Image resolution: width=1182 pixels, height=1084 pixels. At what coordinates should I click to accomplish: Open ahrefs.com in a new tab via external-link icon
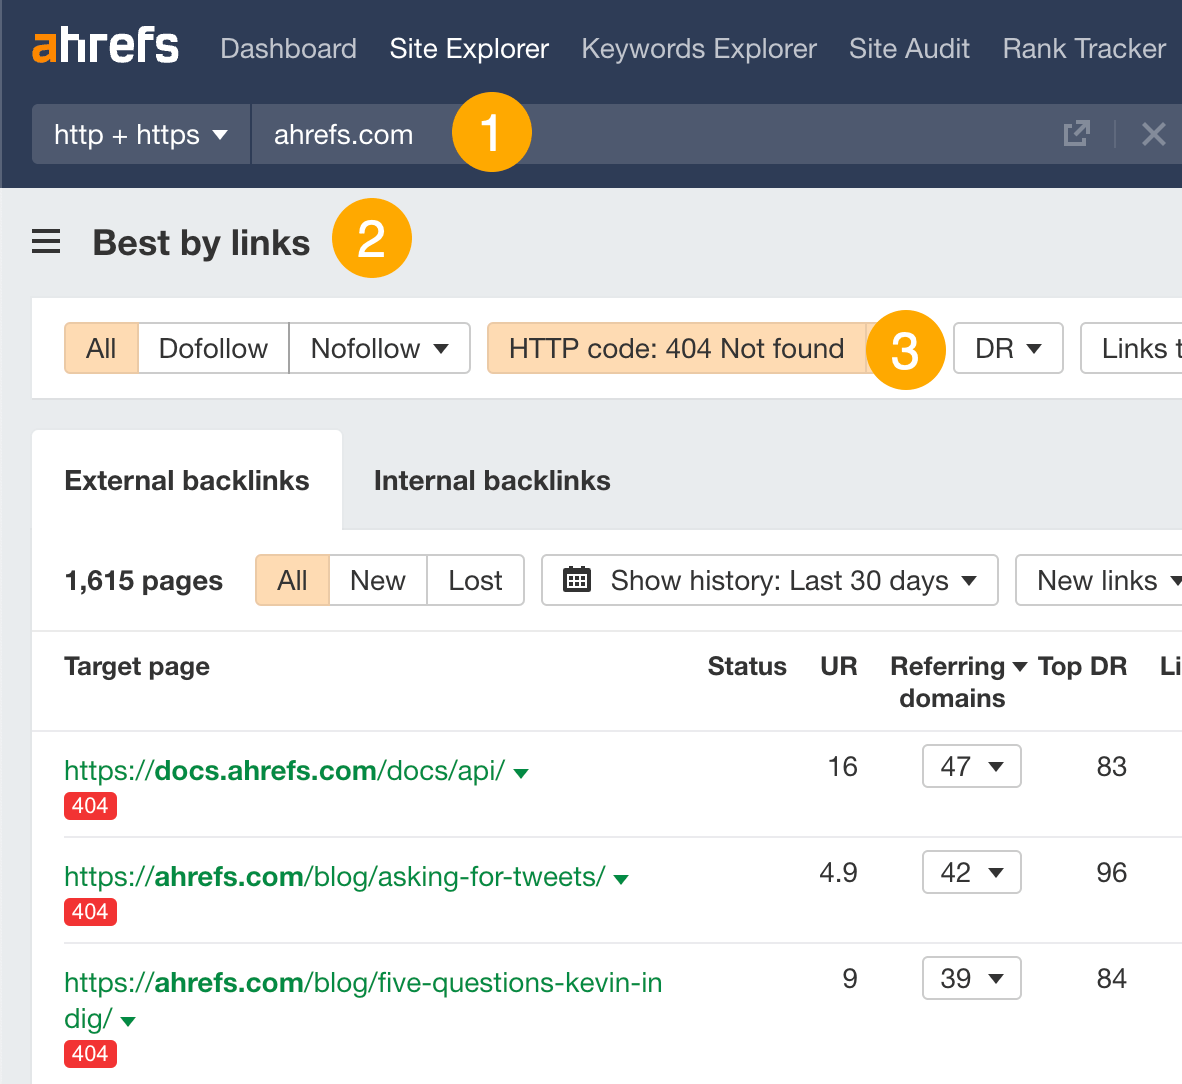[x=1076, y=133]
